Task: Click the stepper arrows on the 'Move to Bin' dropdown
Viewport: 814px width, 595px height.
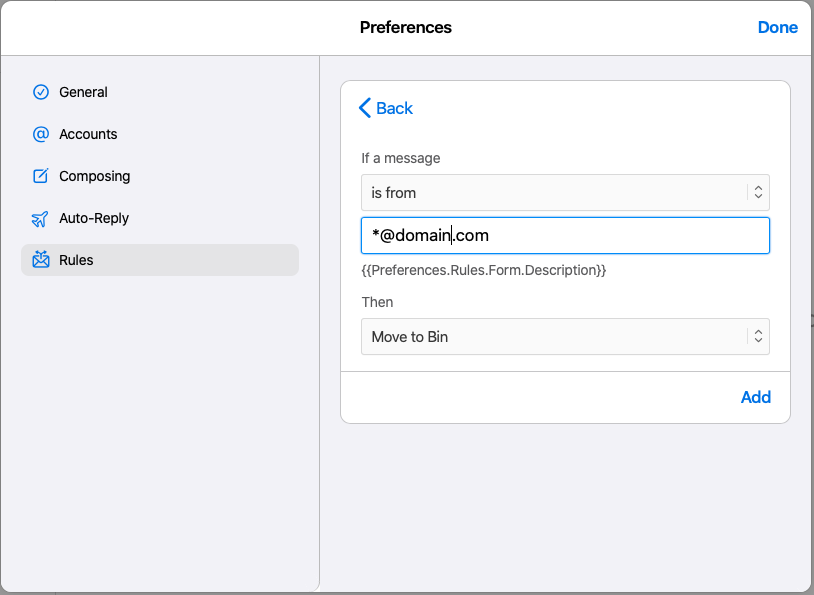Action: [758, 337]
